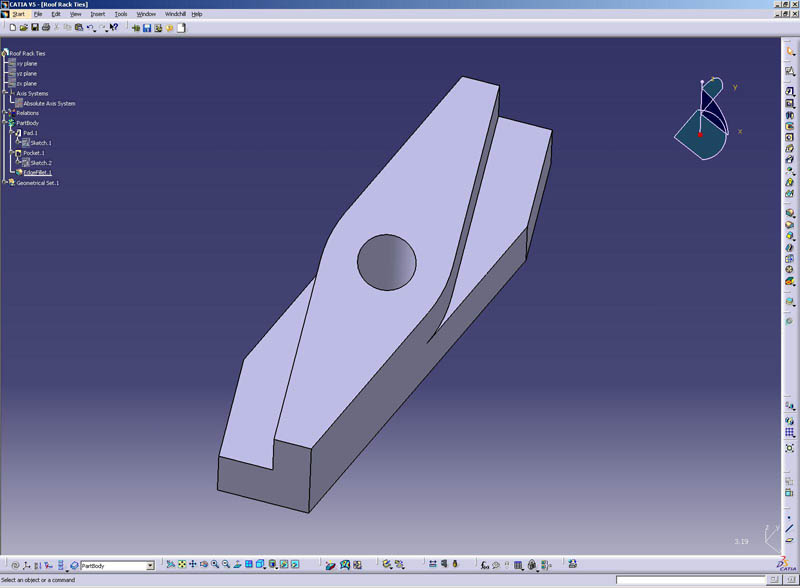Select Sketch.2 under Pocket.1
This screenshot has height=588, width=800.
point(40,163)
